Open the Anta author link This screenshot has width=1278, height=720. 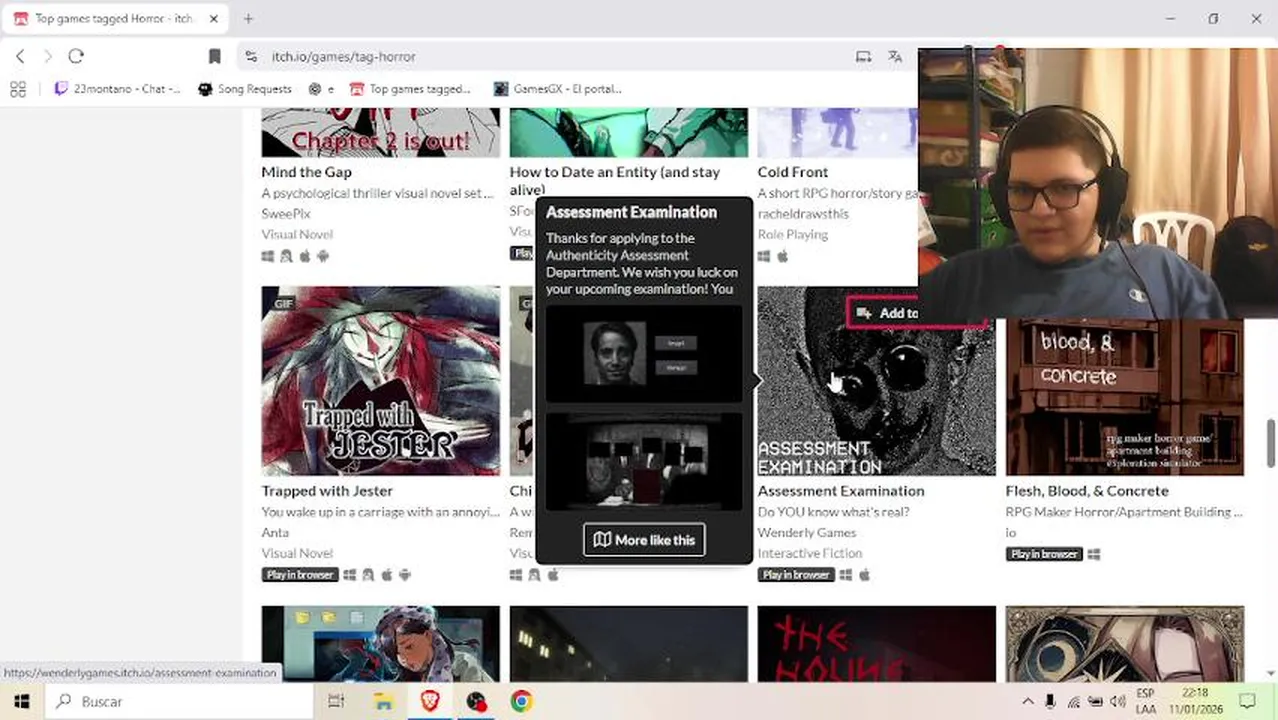click(275, 532)
